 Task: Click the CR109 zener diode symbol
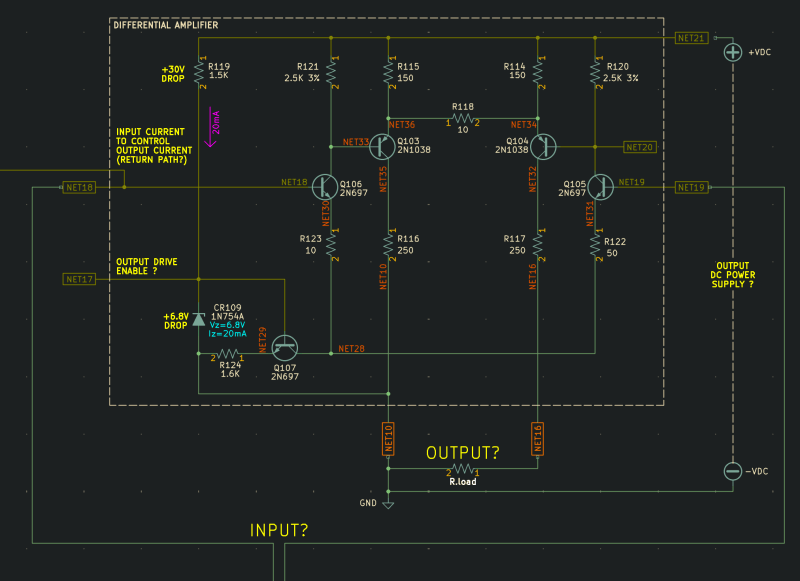198,319
